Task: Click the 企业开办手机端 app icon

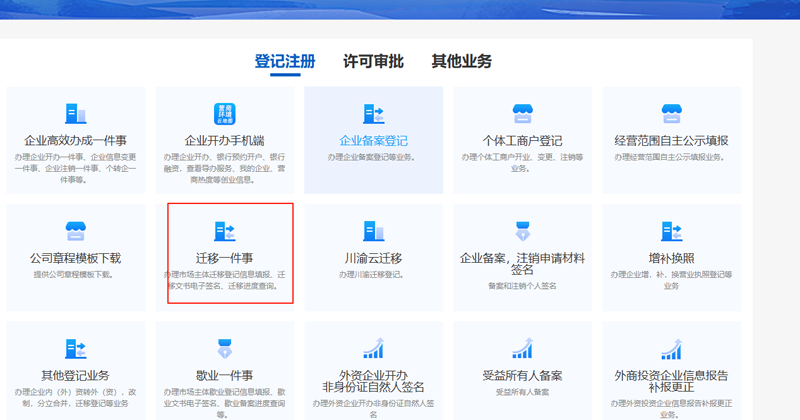Action: pyautogui.click(x=224, y=114)
